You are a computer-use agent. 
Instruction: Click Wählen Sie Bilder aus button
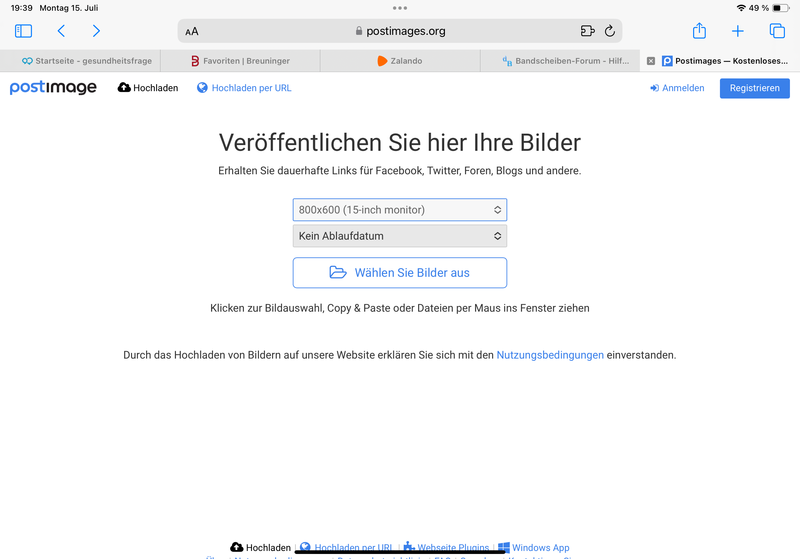click(399, 272)
